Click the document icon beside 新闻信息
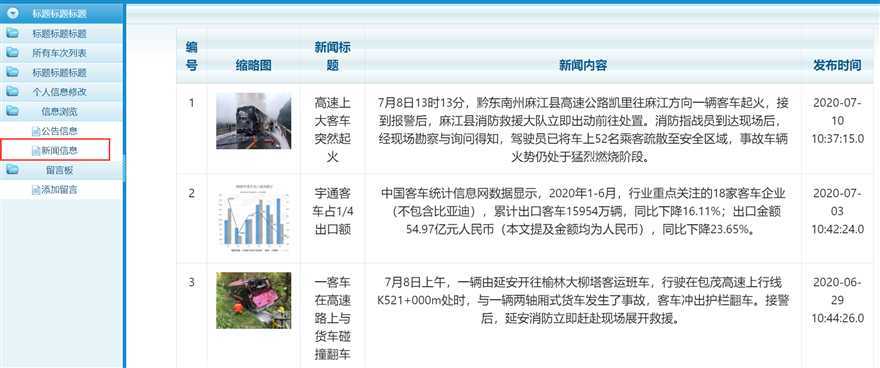This screenshot has width=880, height=368. point(36,150)
